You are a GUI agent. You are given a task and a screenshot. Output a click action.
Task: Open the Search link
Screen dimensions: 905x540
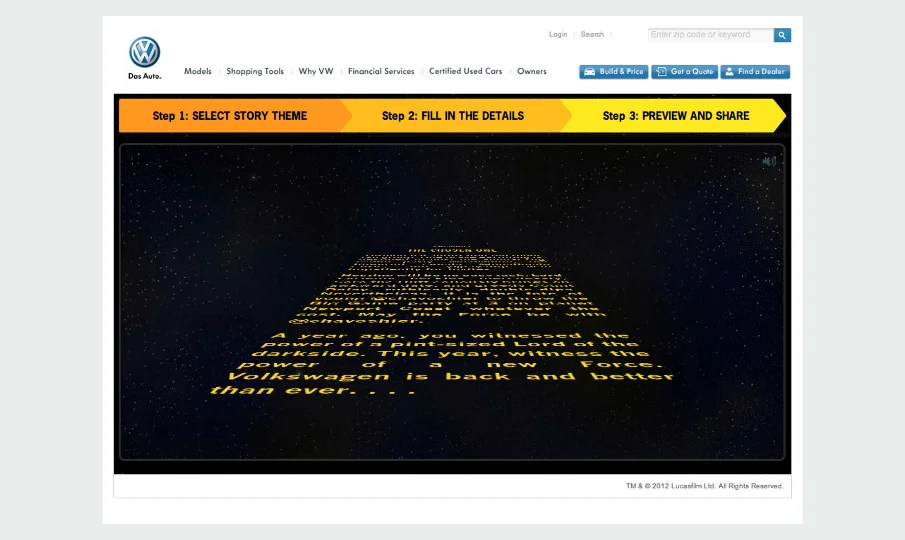592,35
